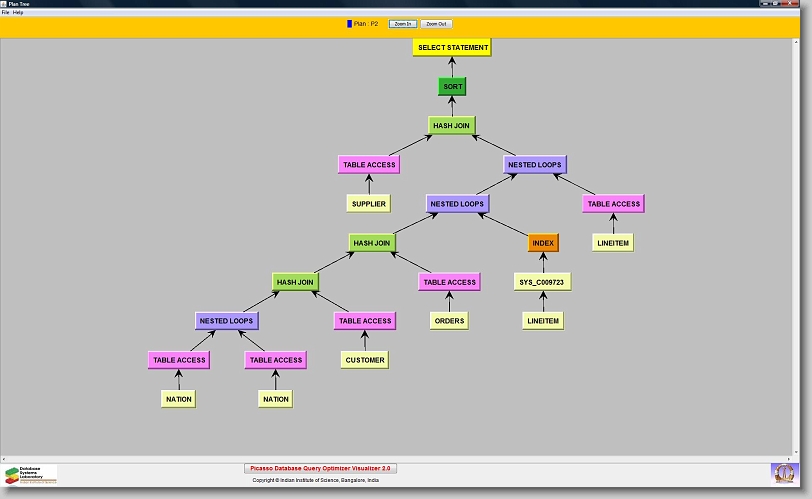Viewport: 812px width, 499px height.
Task: Click the Zoom In button
Action: [x=402, y=23]
